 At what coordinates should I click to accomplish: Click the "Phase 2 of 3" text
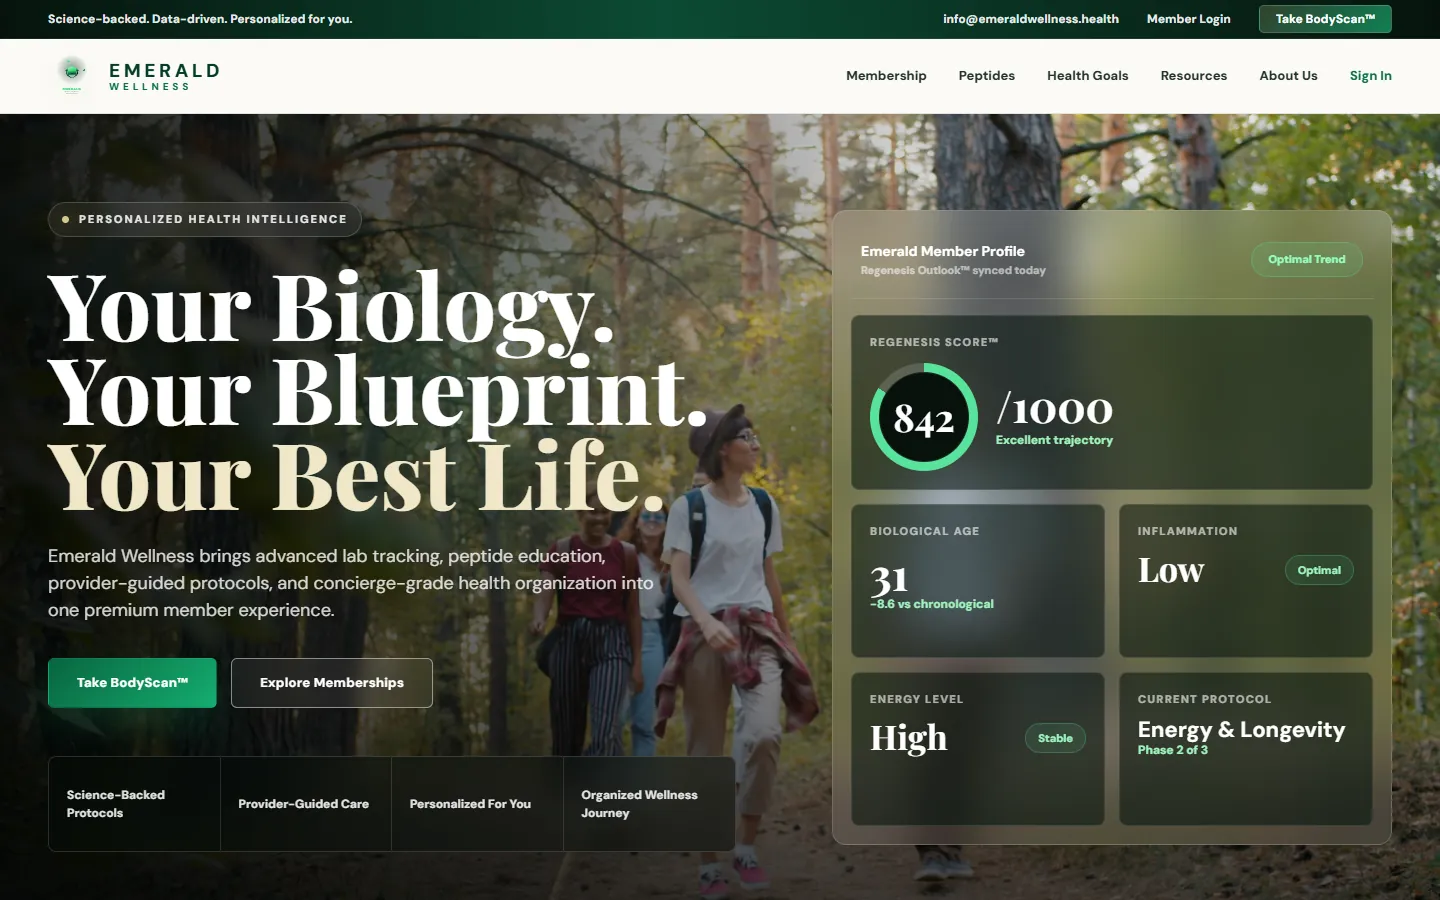[1173, 750]
